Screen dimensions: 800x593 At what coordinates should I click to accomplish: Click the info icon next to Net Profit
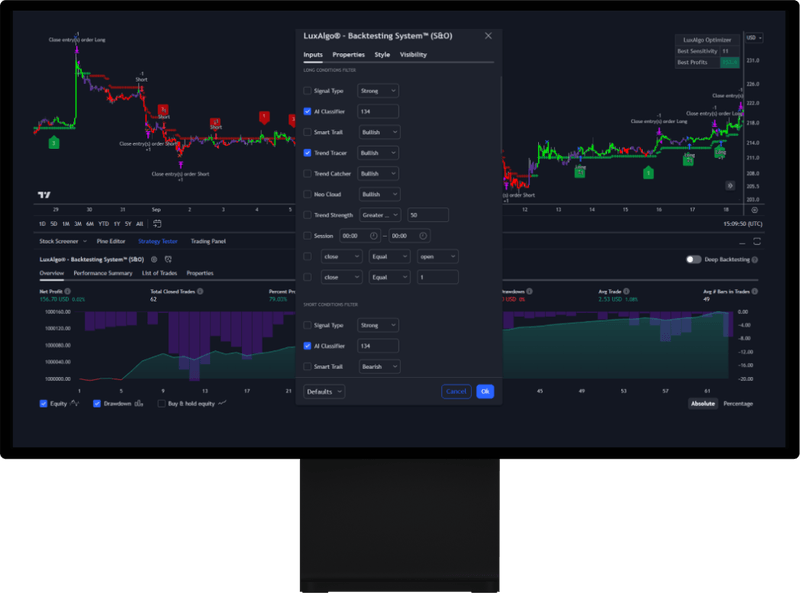coord(67,291)
